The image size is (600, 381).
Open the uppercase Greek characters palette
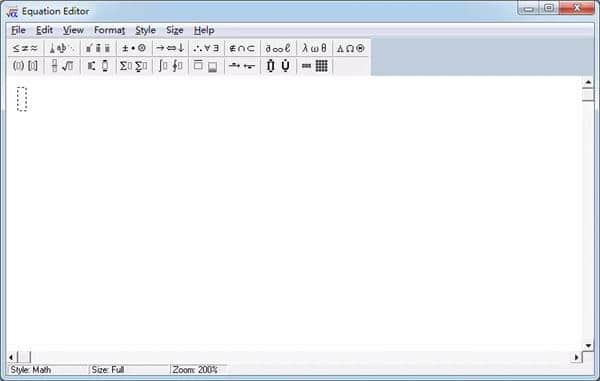(x=351, y=48)
